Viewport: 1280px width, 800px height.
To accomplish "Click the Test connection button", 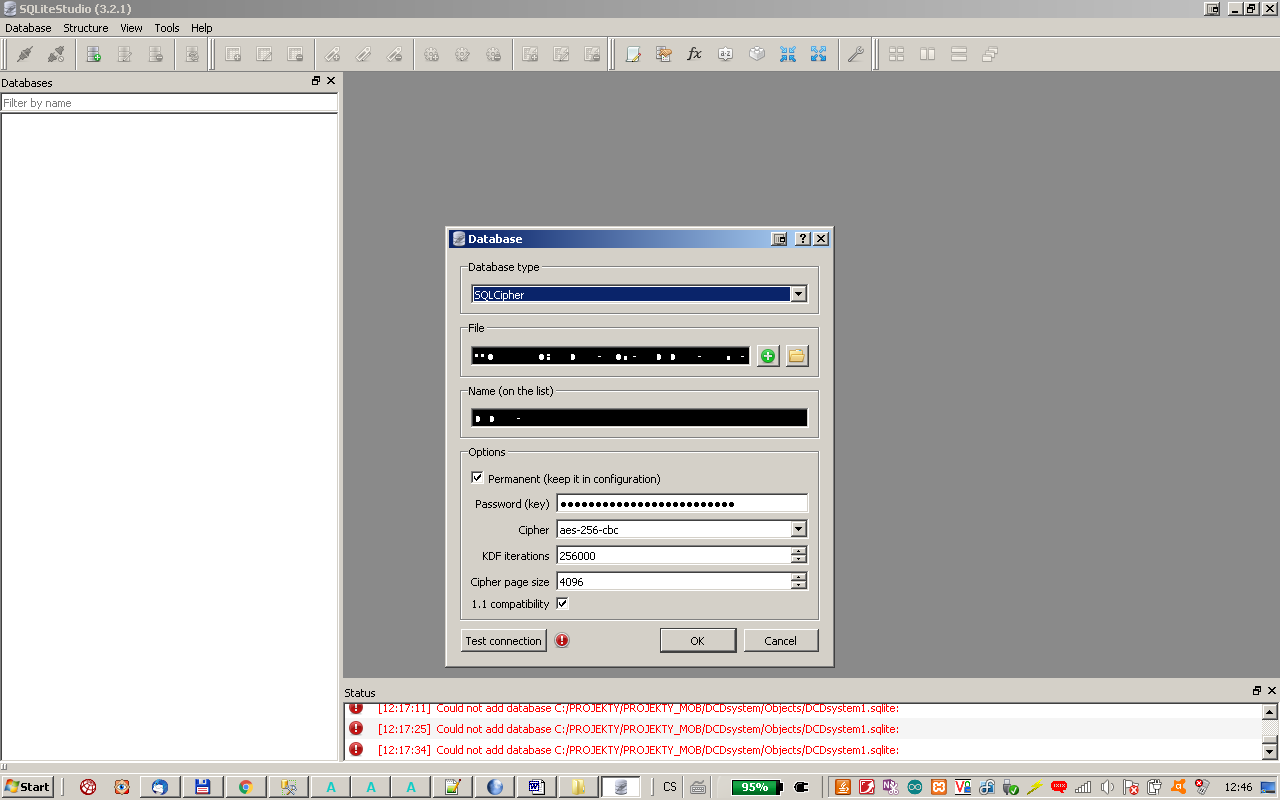I will pyautogui.click(x=504, y=641).
